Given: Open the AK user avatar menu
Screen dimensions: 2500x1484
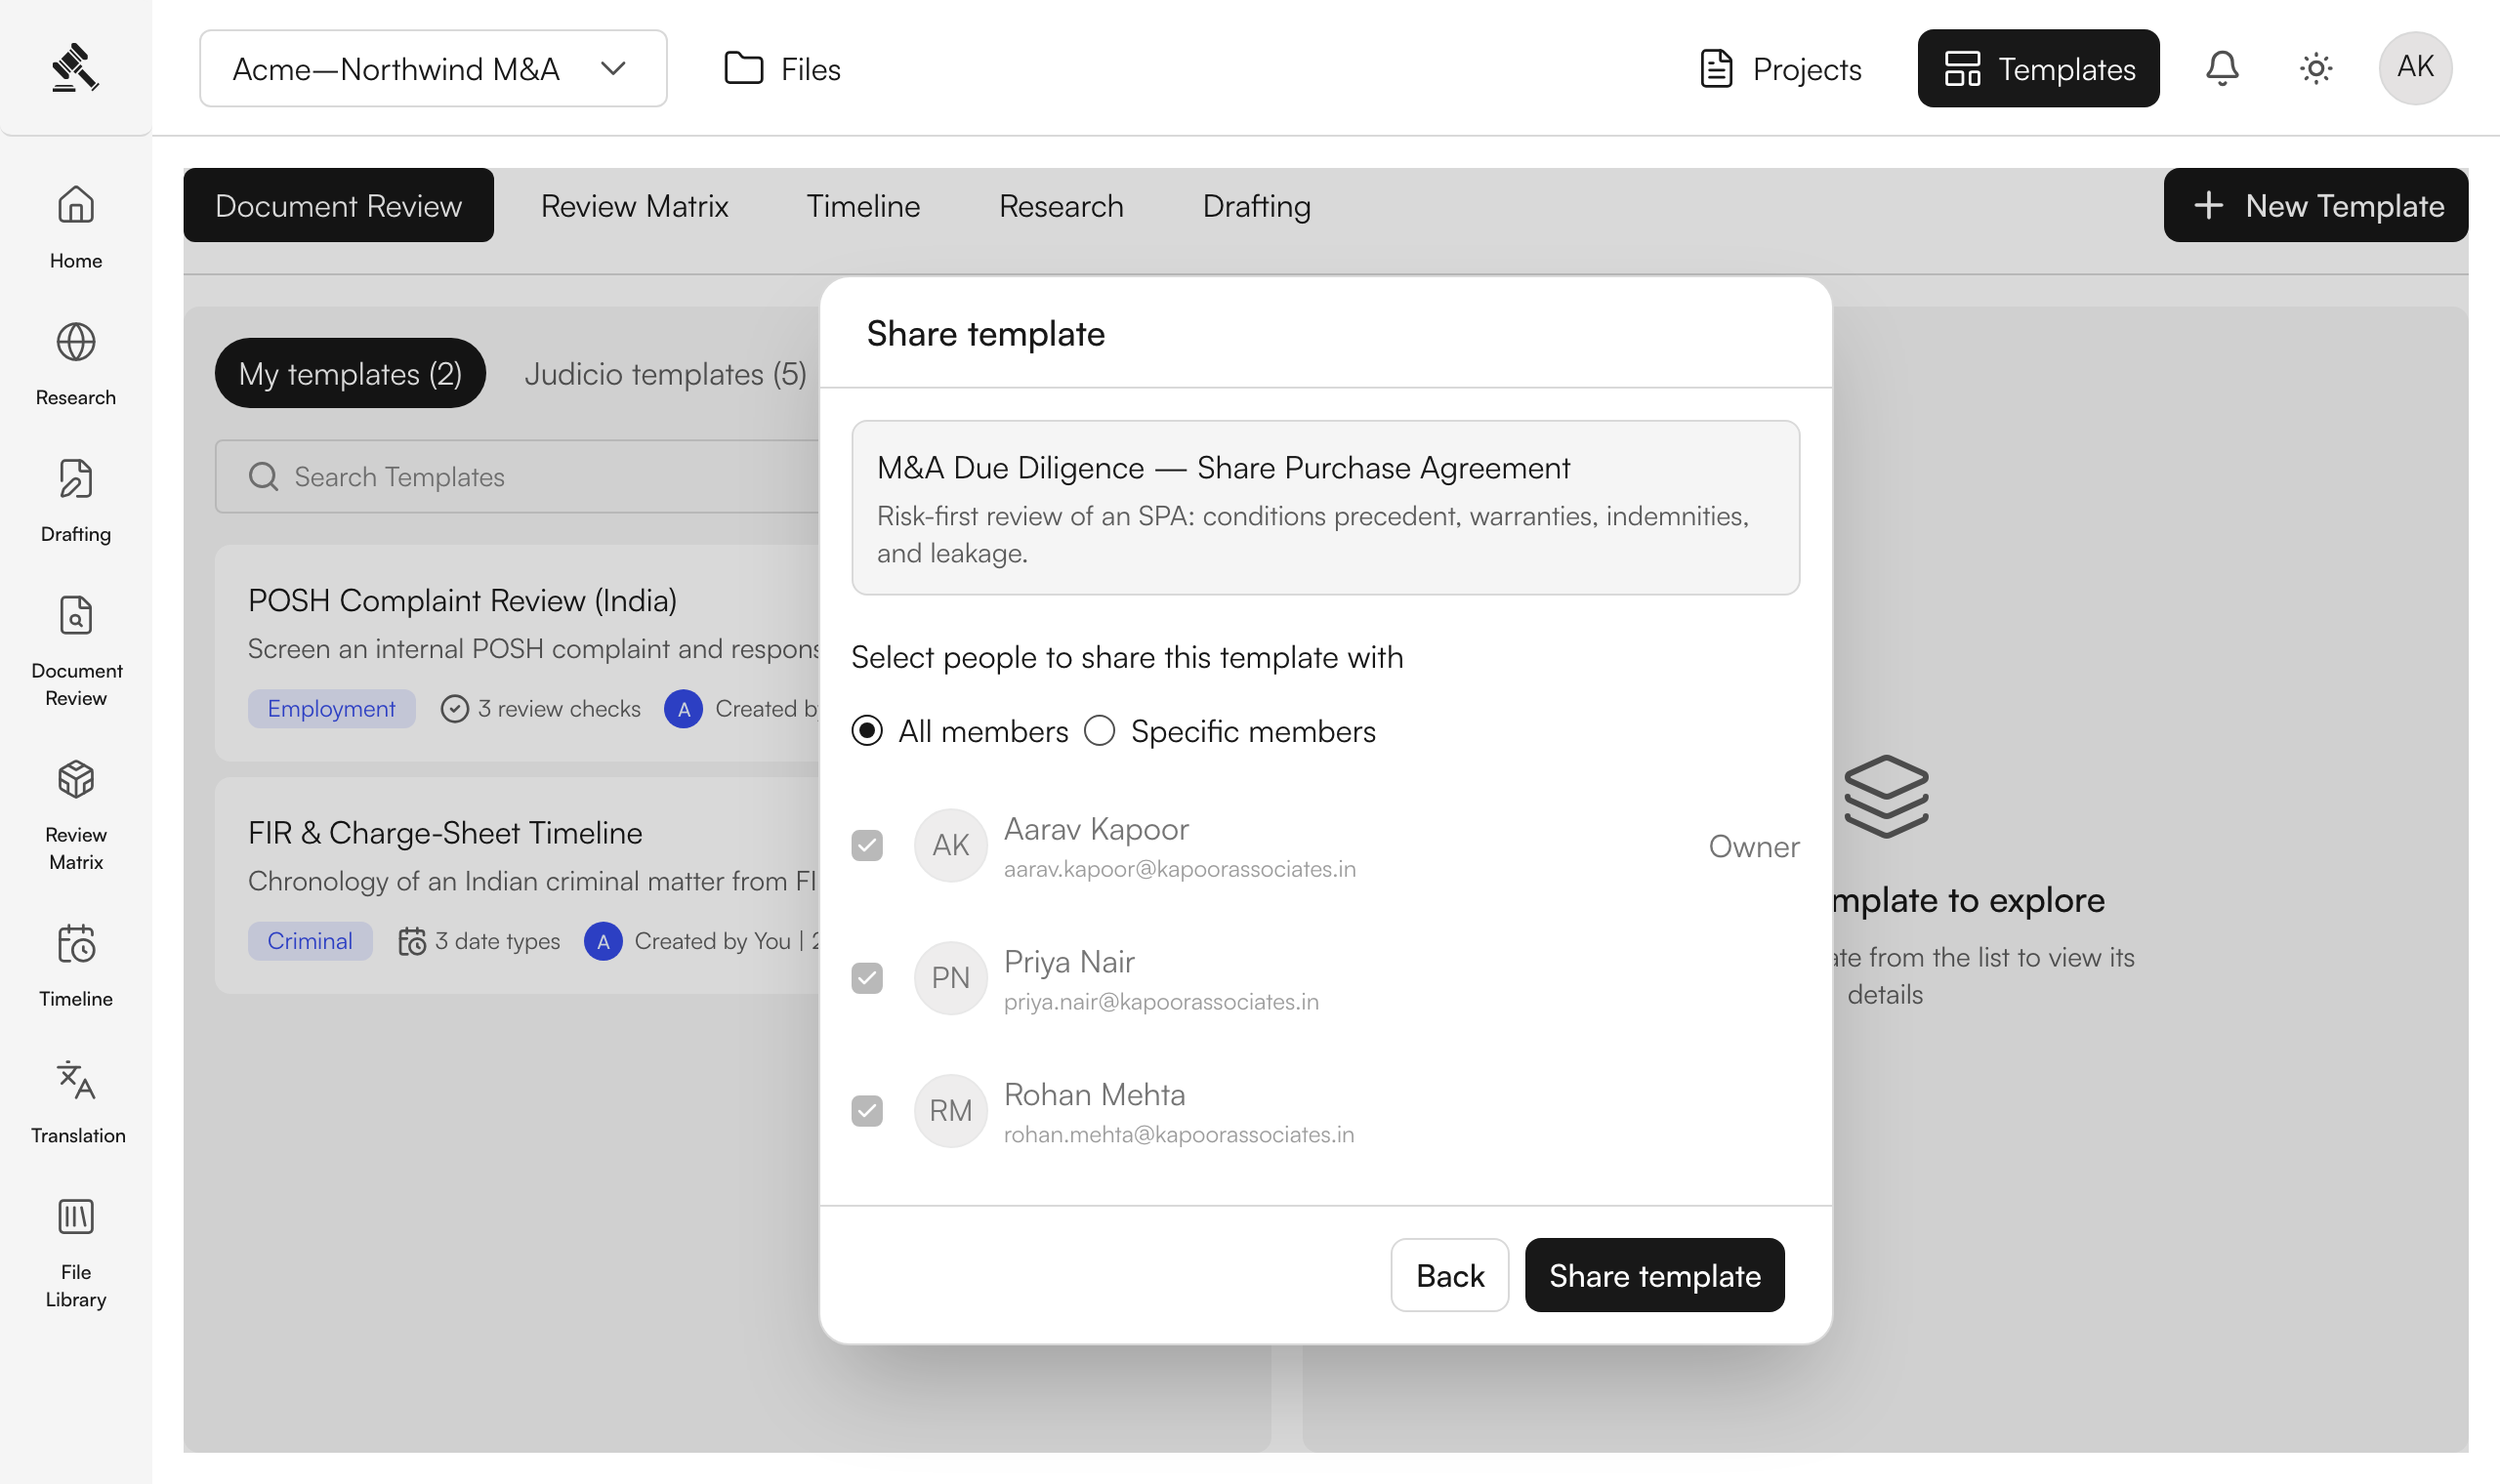Looking at the screenshot, I should 2415,68.
